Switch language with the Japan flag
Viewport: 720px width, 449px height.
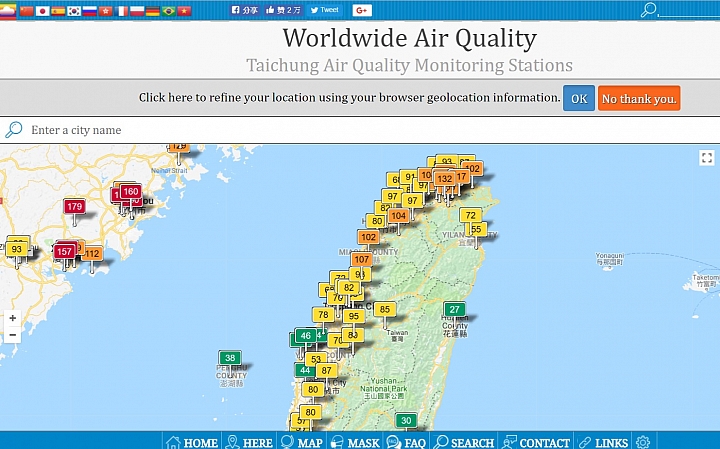[42, 11]
